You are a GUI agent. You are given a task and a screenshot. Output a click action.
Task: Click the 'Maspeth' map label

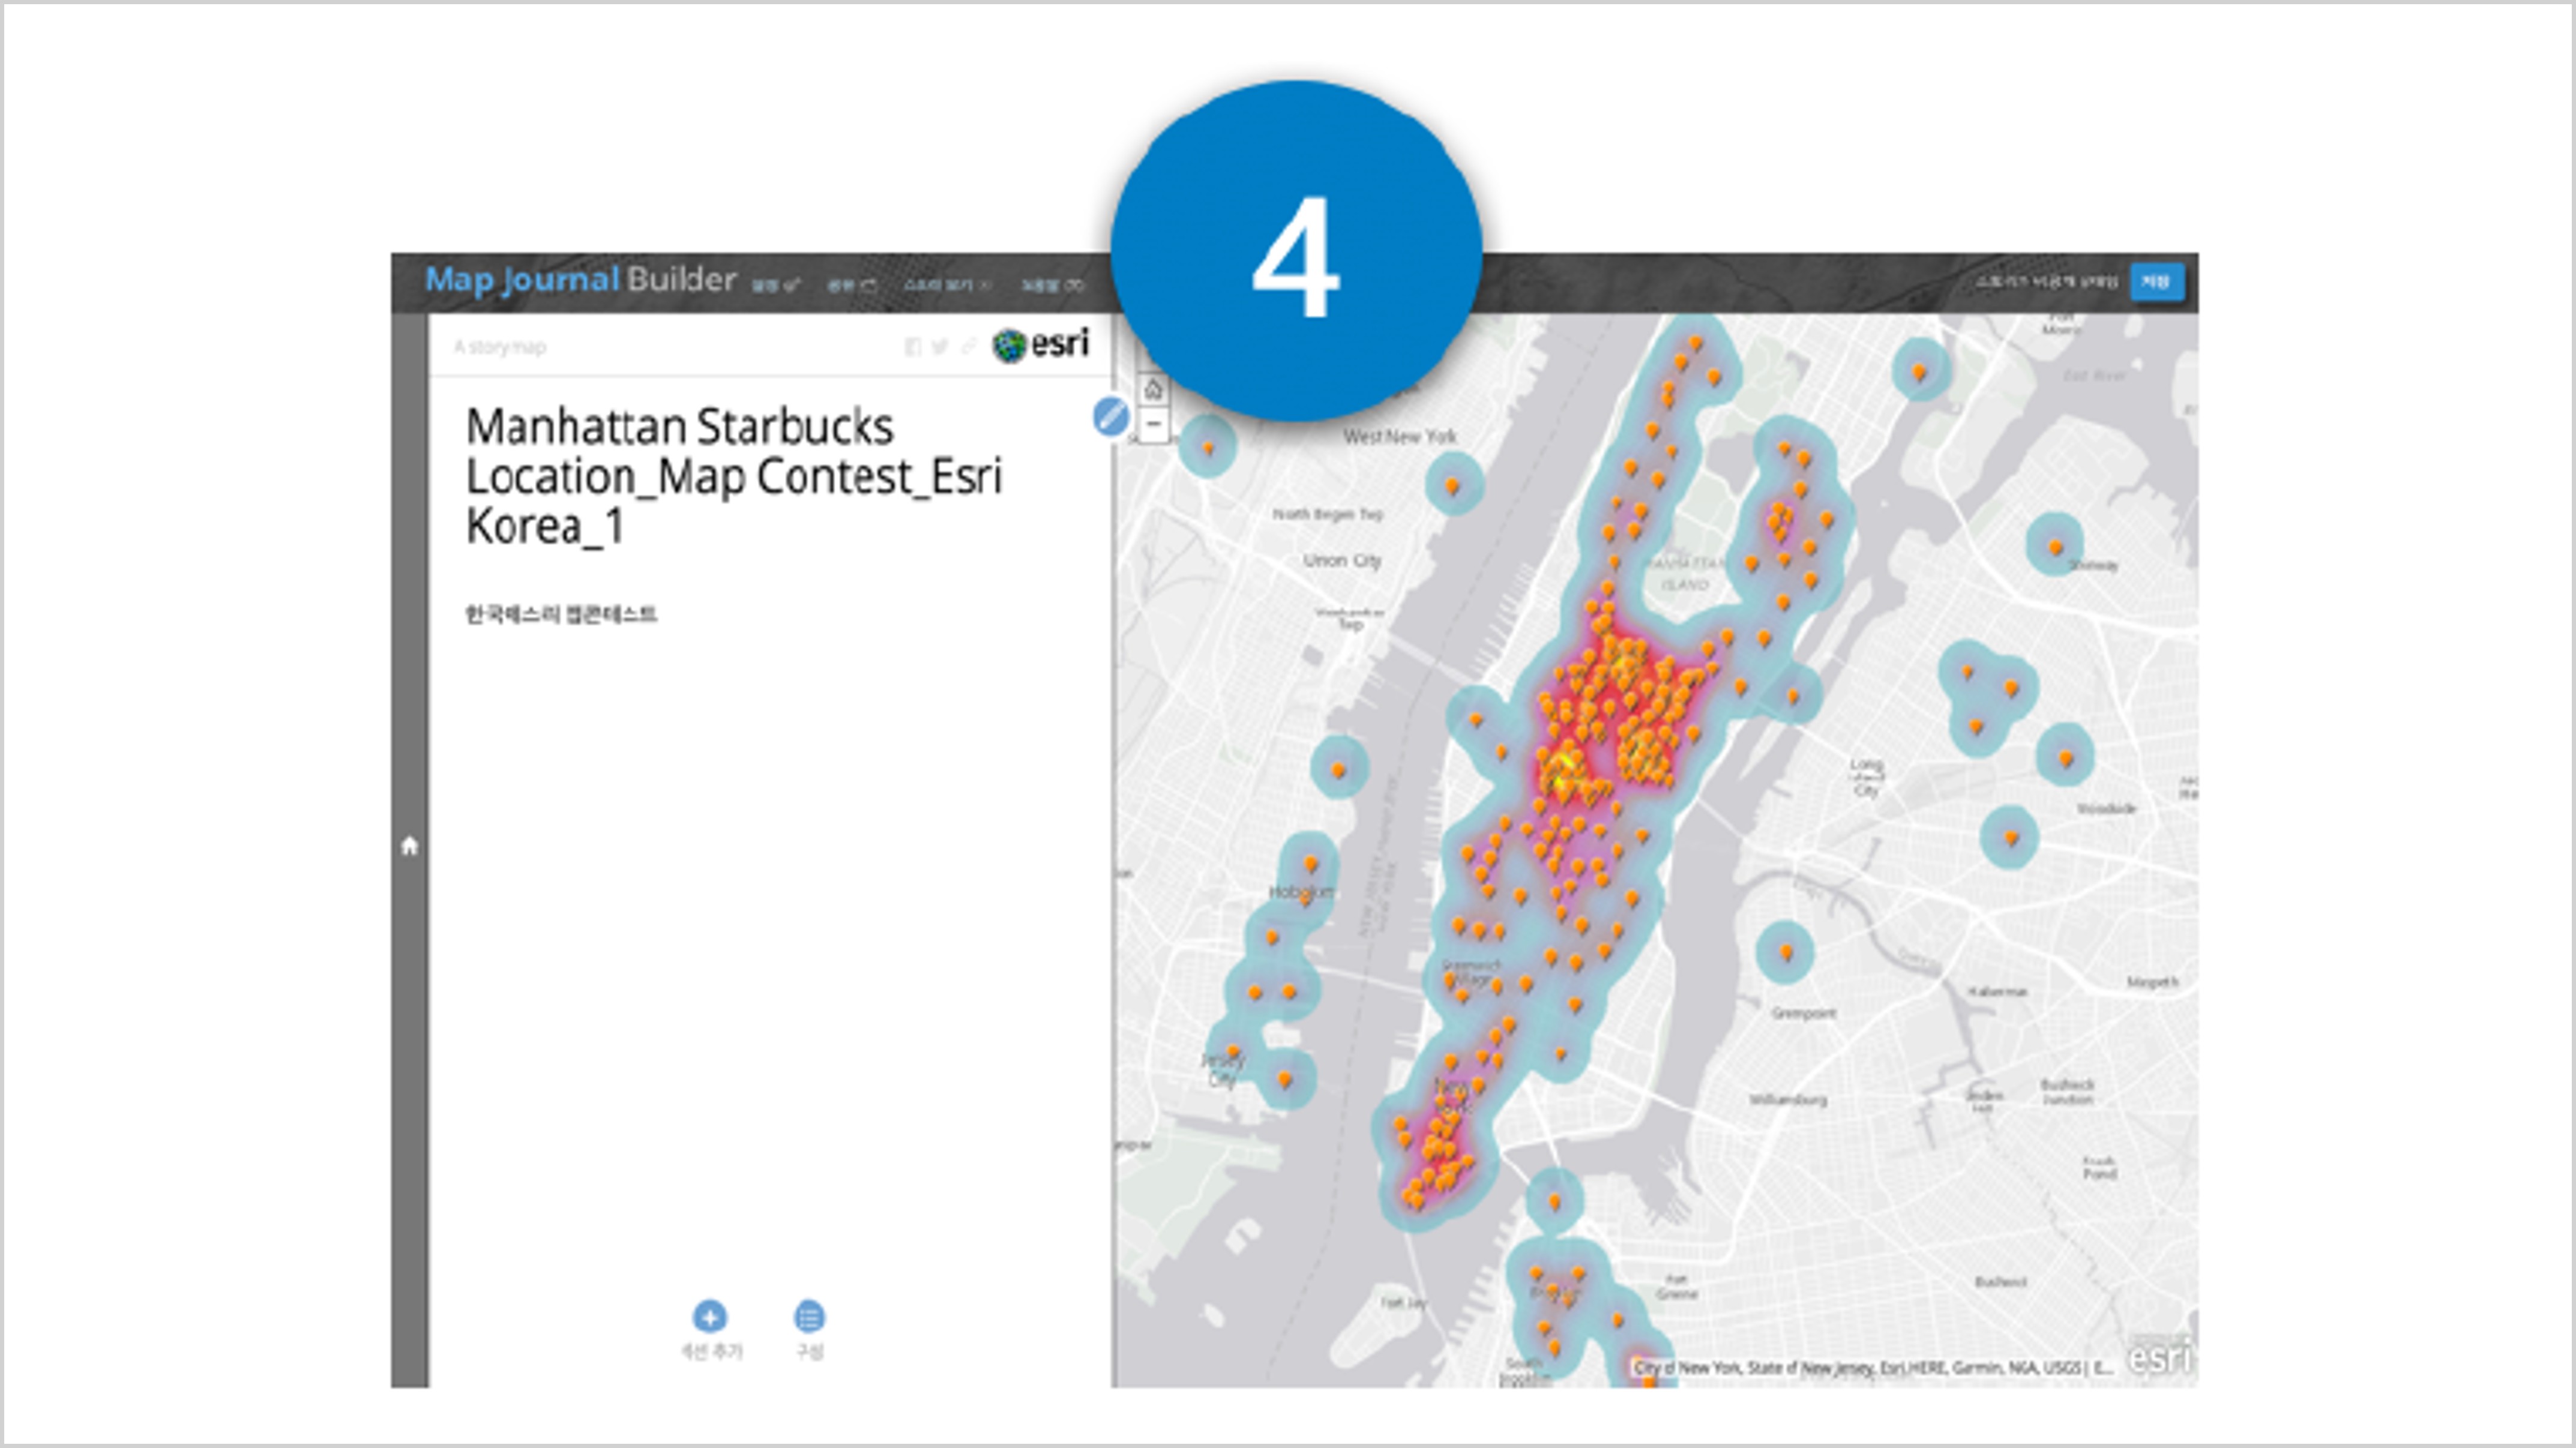2152,982
